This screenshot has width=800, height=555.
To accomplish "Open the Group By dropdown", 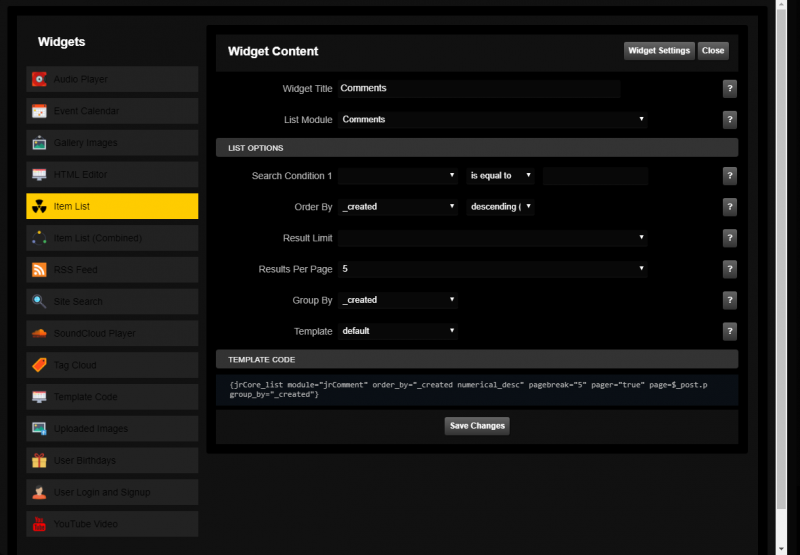I will 397,300.
